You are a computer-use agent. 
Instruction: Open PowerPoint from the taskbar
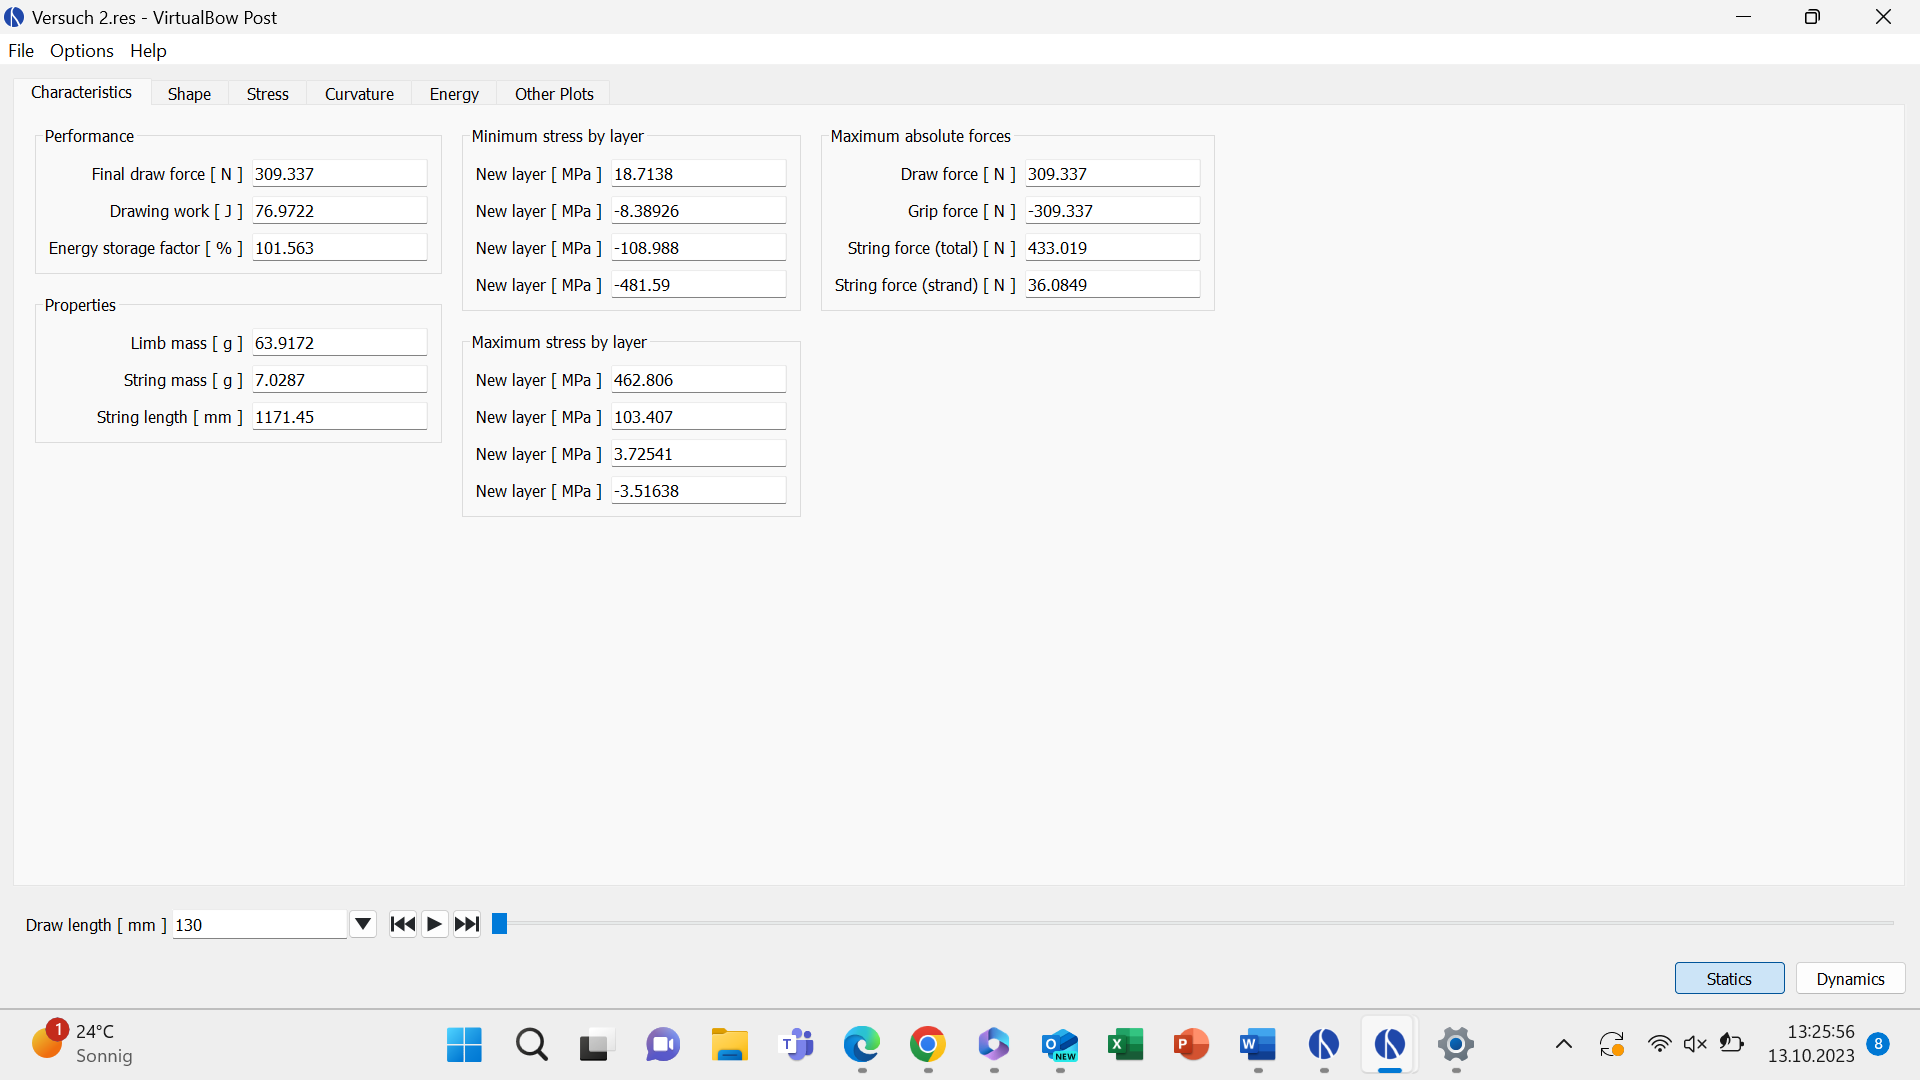1192,1045
